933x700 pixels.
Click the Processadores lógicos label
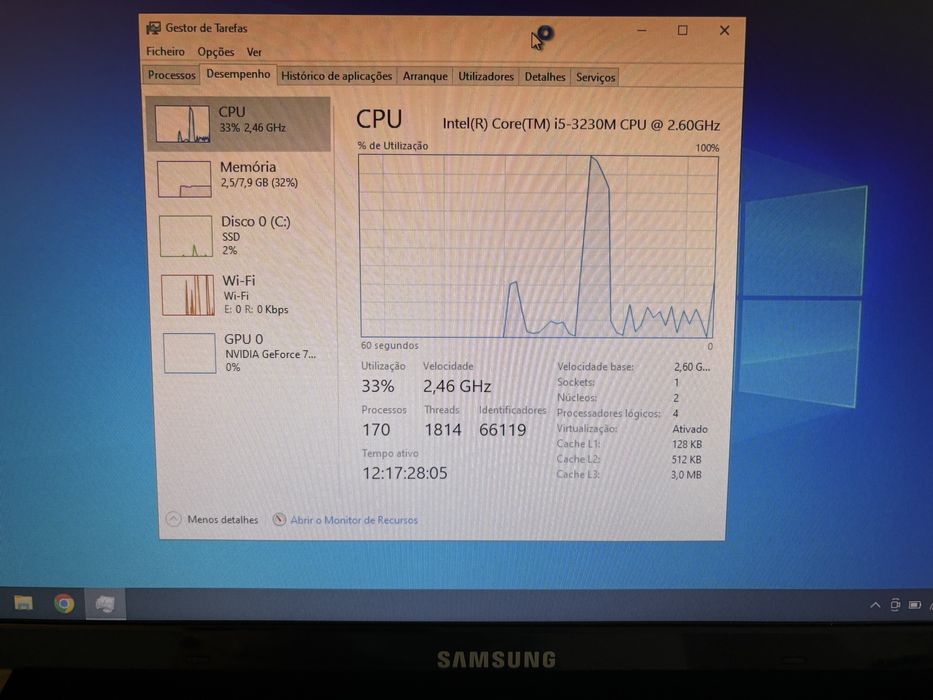(x=608, y=413)
